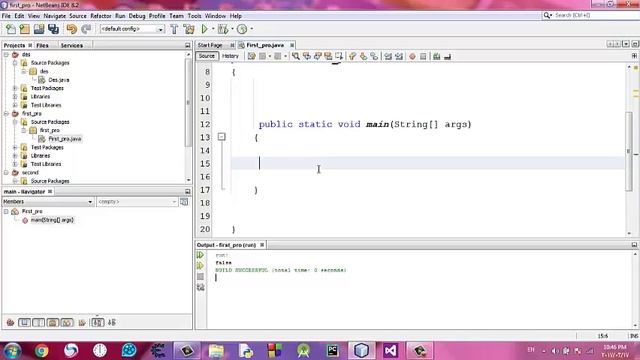Toggle Show Static Members filter in Navigator
The width and height of the screenshot is (640, 360).
39,322
